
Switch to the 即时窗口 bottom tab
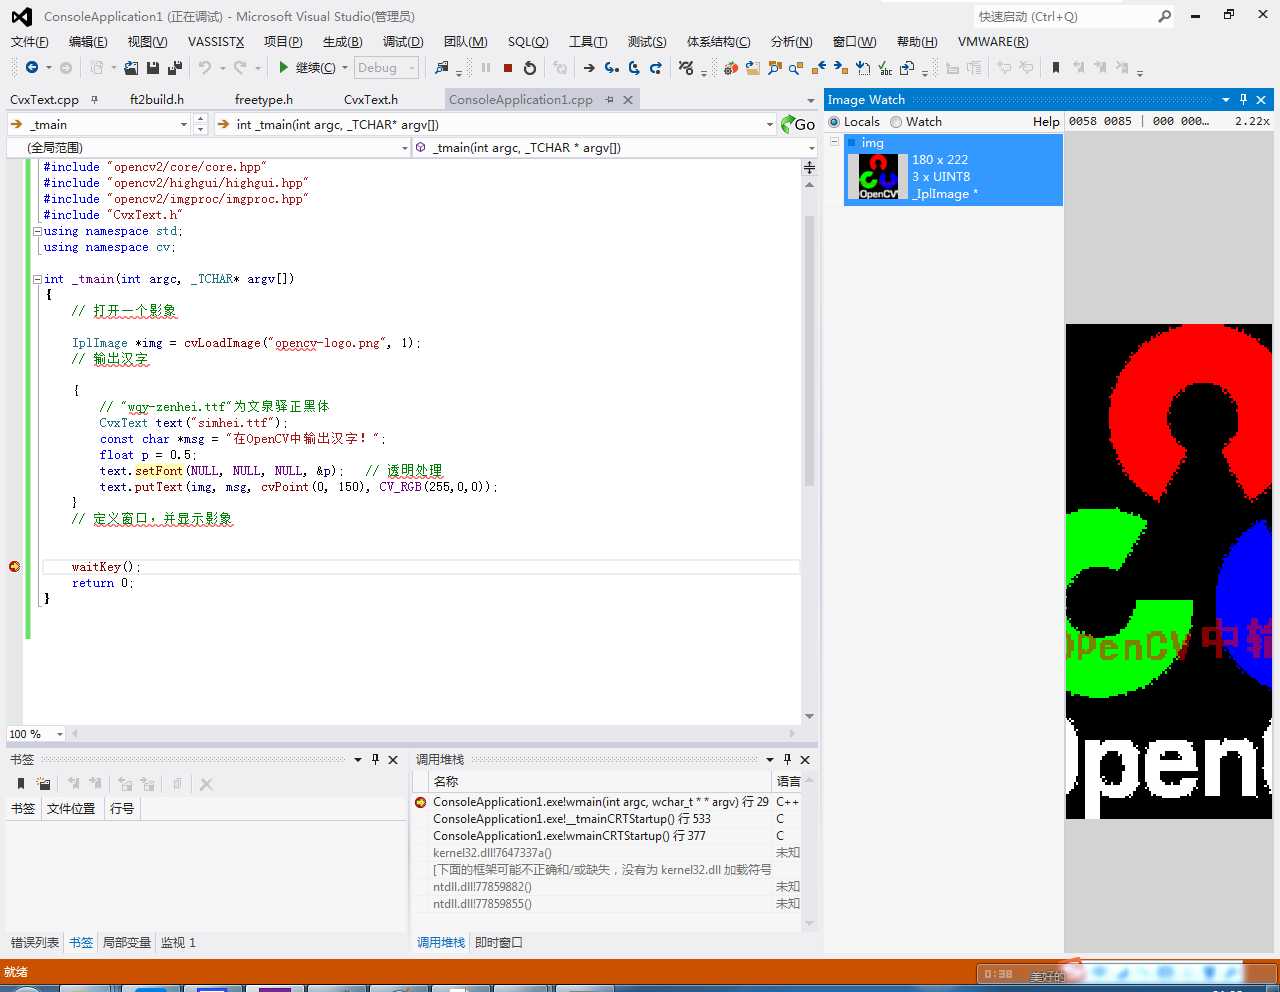(x=499, y=942)
